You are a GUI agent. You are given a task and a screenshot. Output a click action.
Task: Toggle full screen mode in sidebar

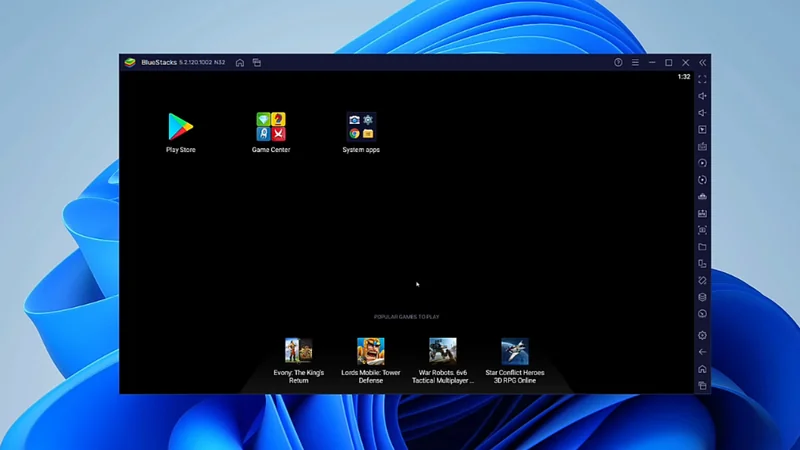tap(702, 79)
